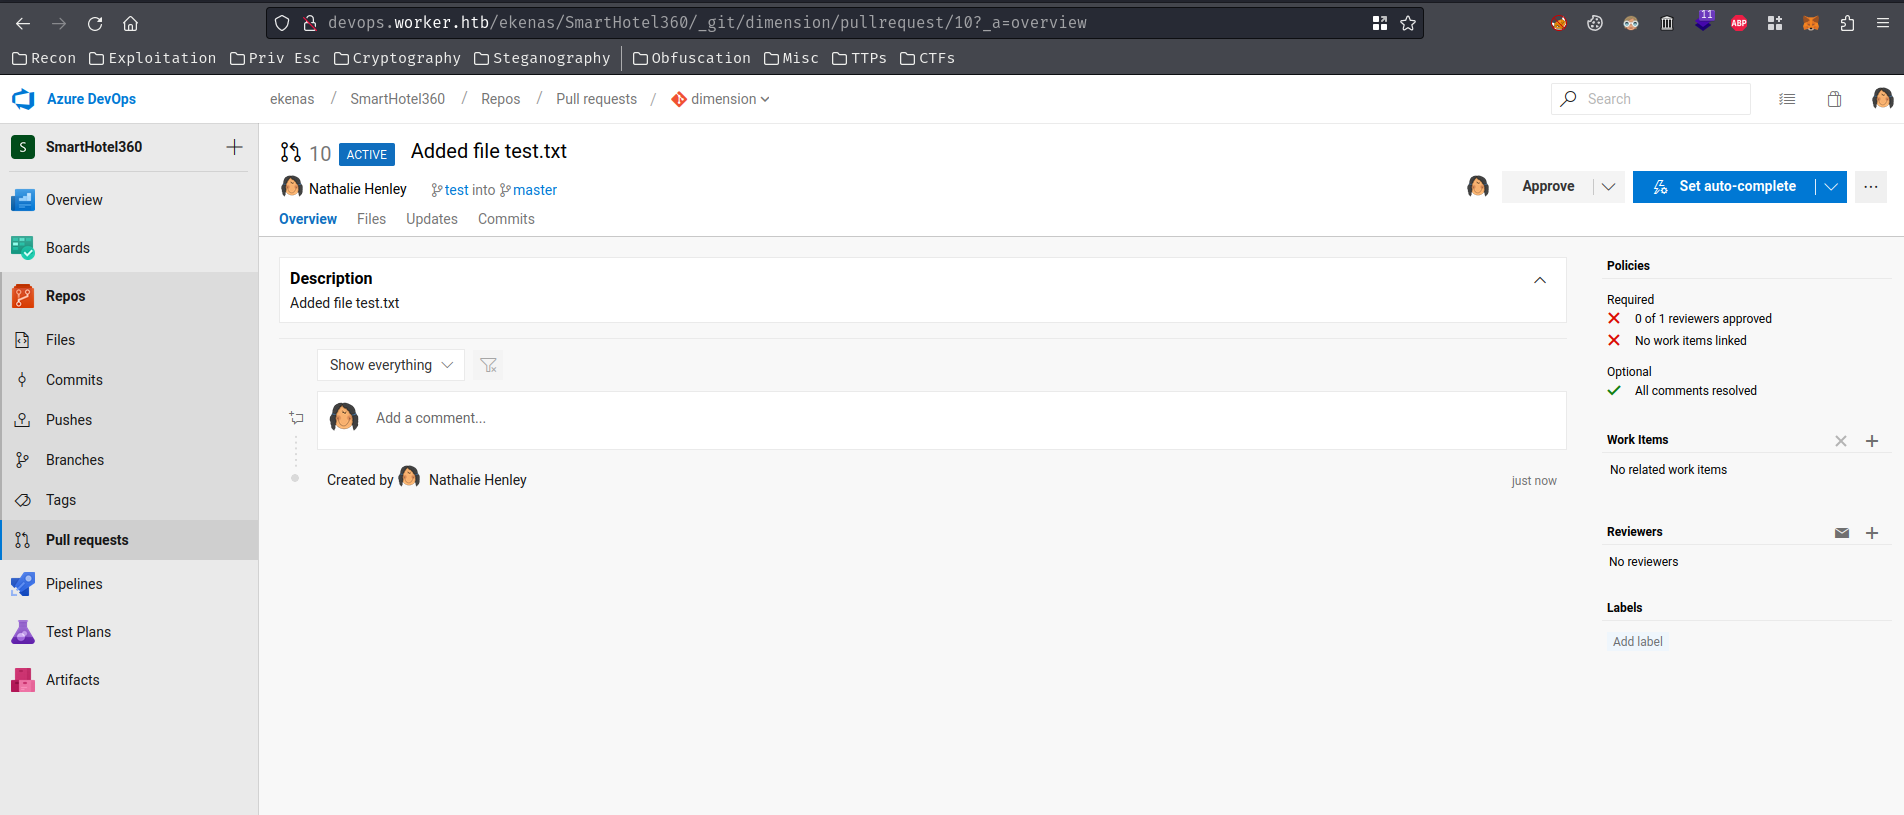Screen dimensions: 1904x815
Task: Click 'All comments resolved' policy
Action: [x=1695, y=391]
